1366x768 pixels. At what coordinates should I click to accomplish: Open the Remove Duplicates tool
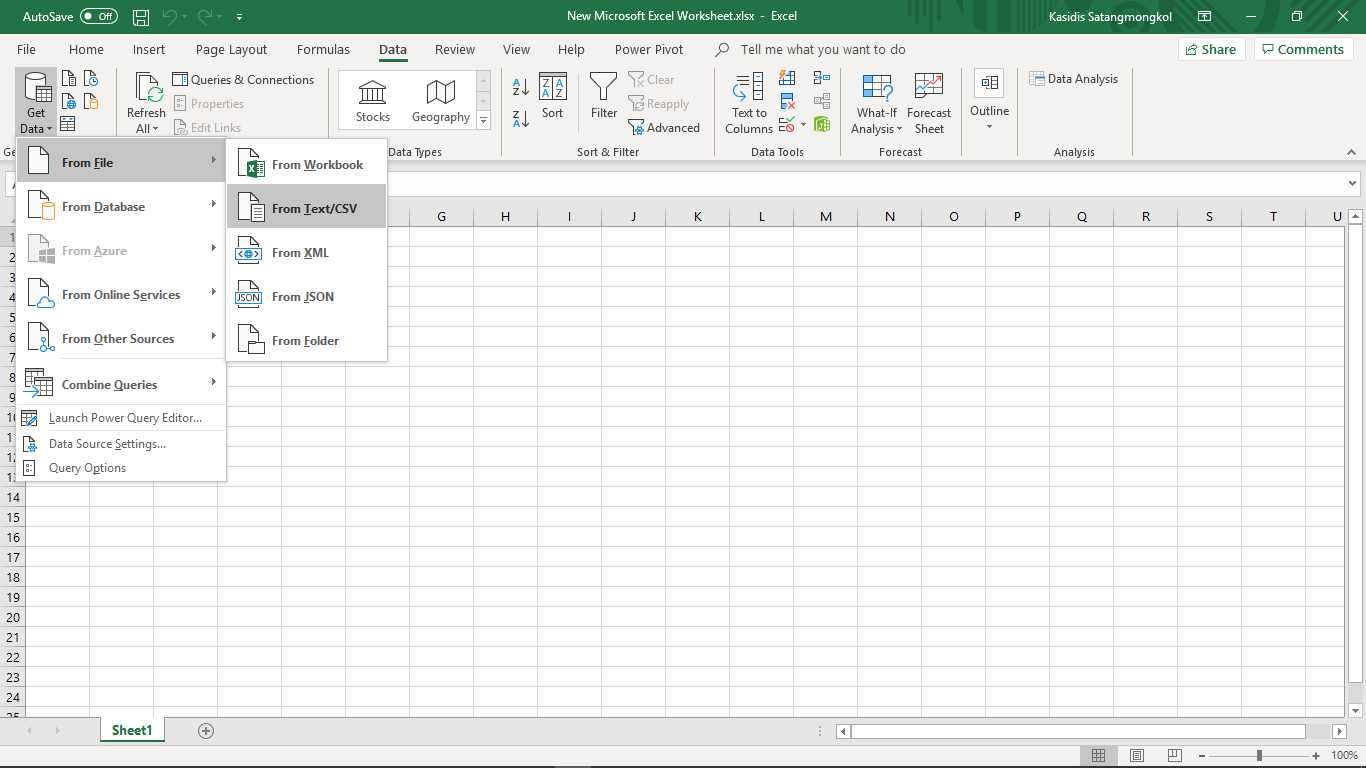(x=787, y=100)
